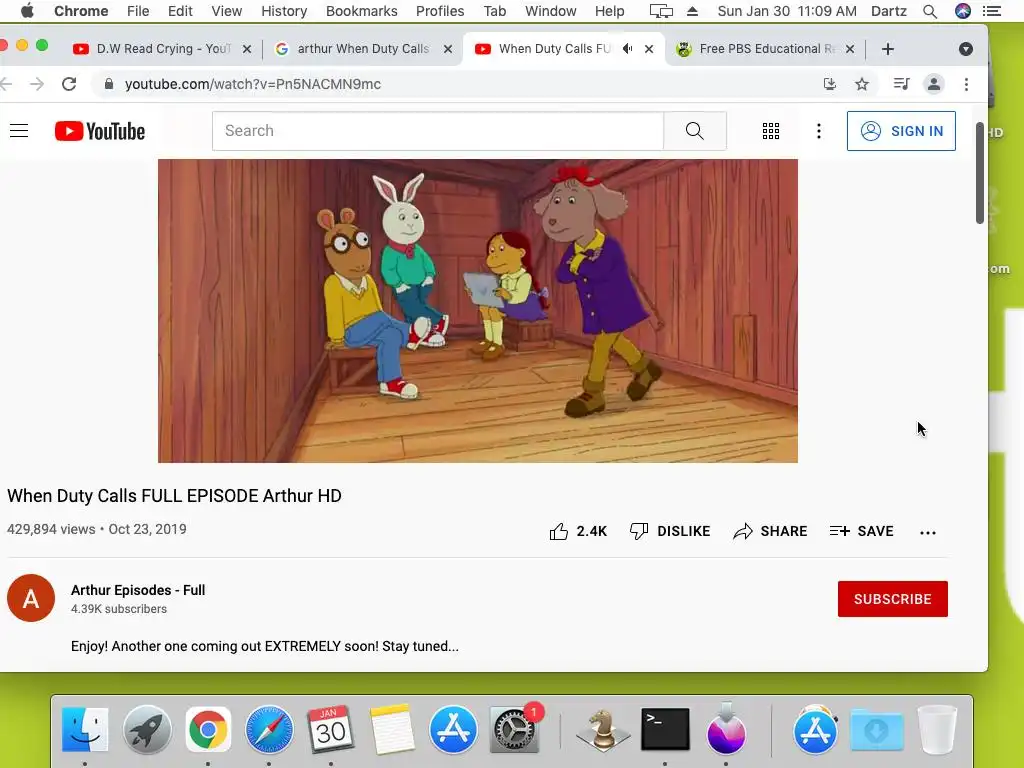The image size is (1024, 768).
Task: Open the History menu
Action: pos(284,11)
